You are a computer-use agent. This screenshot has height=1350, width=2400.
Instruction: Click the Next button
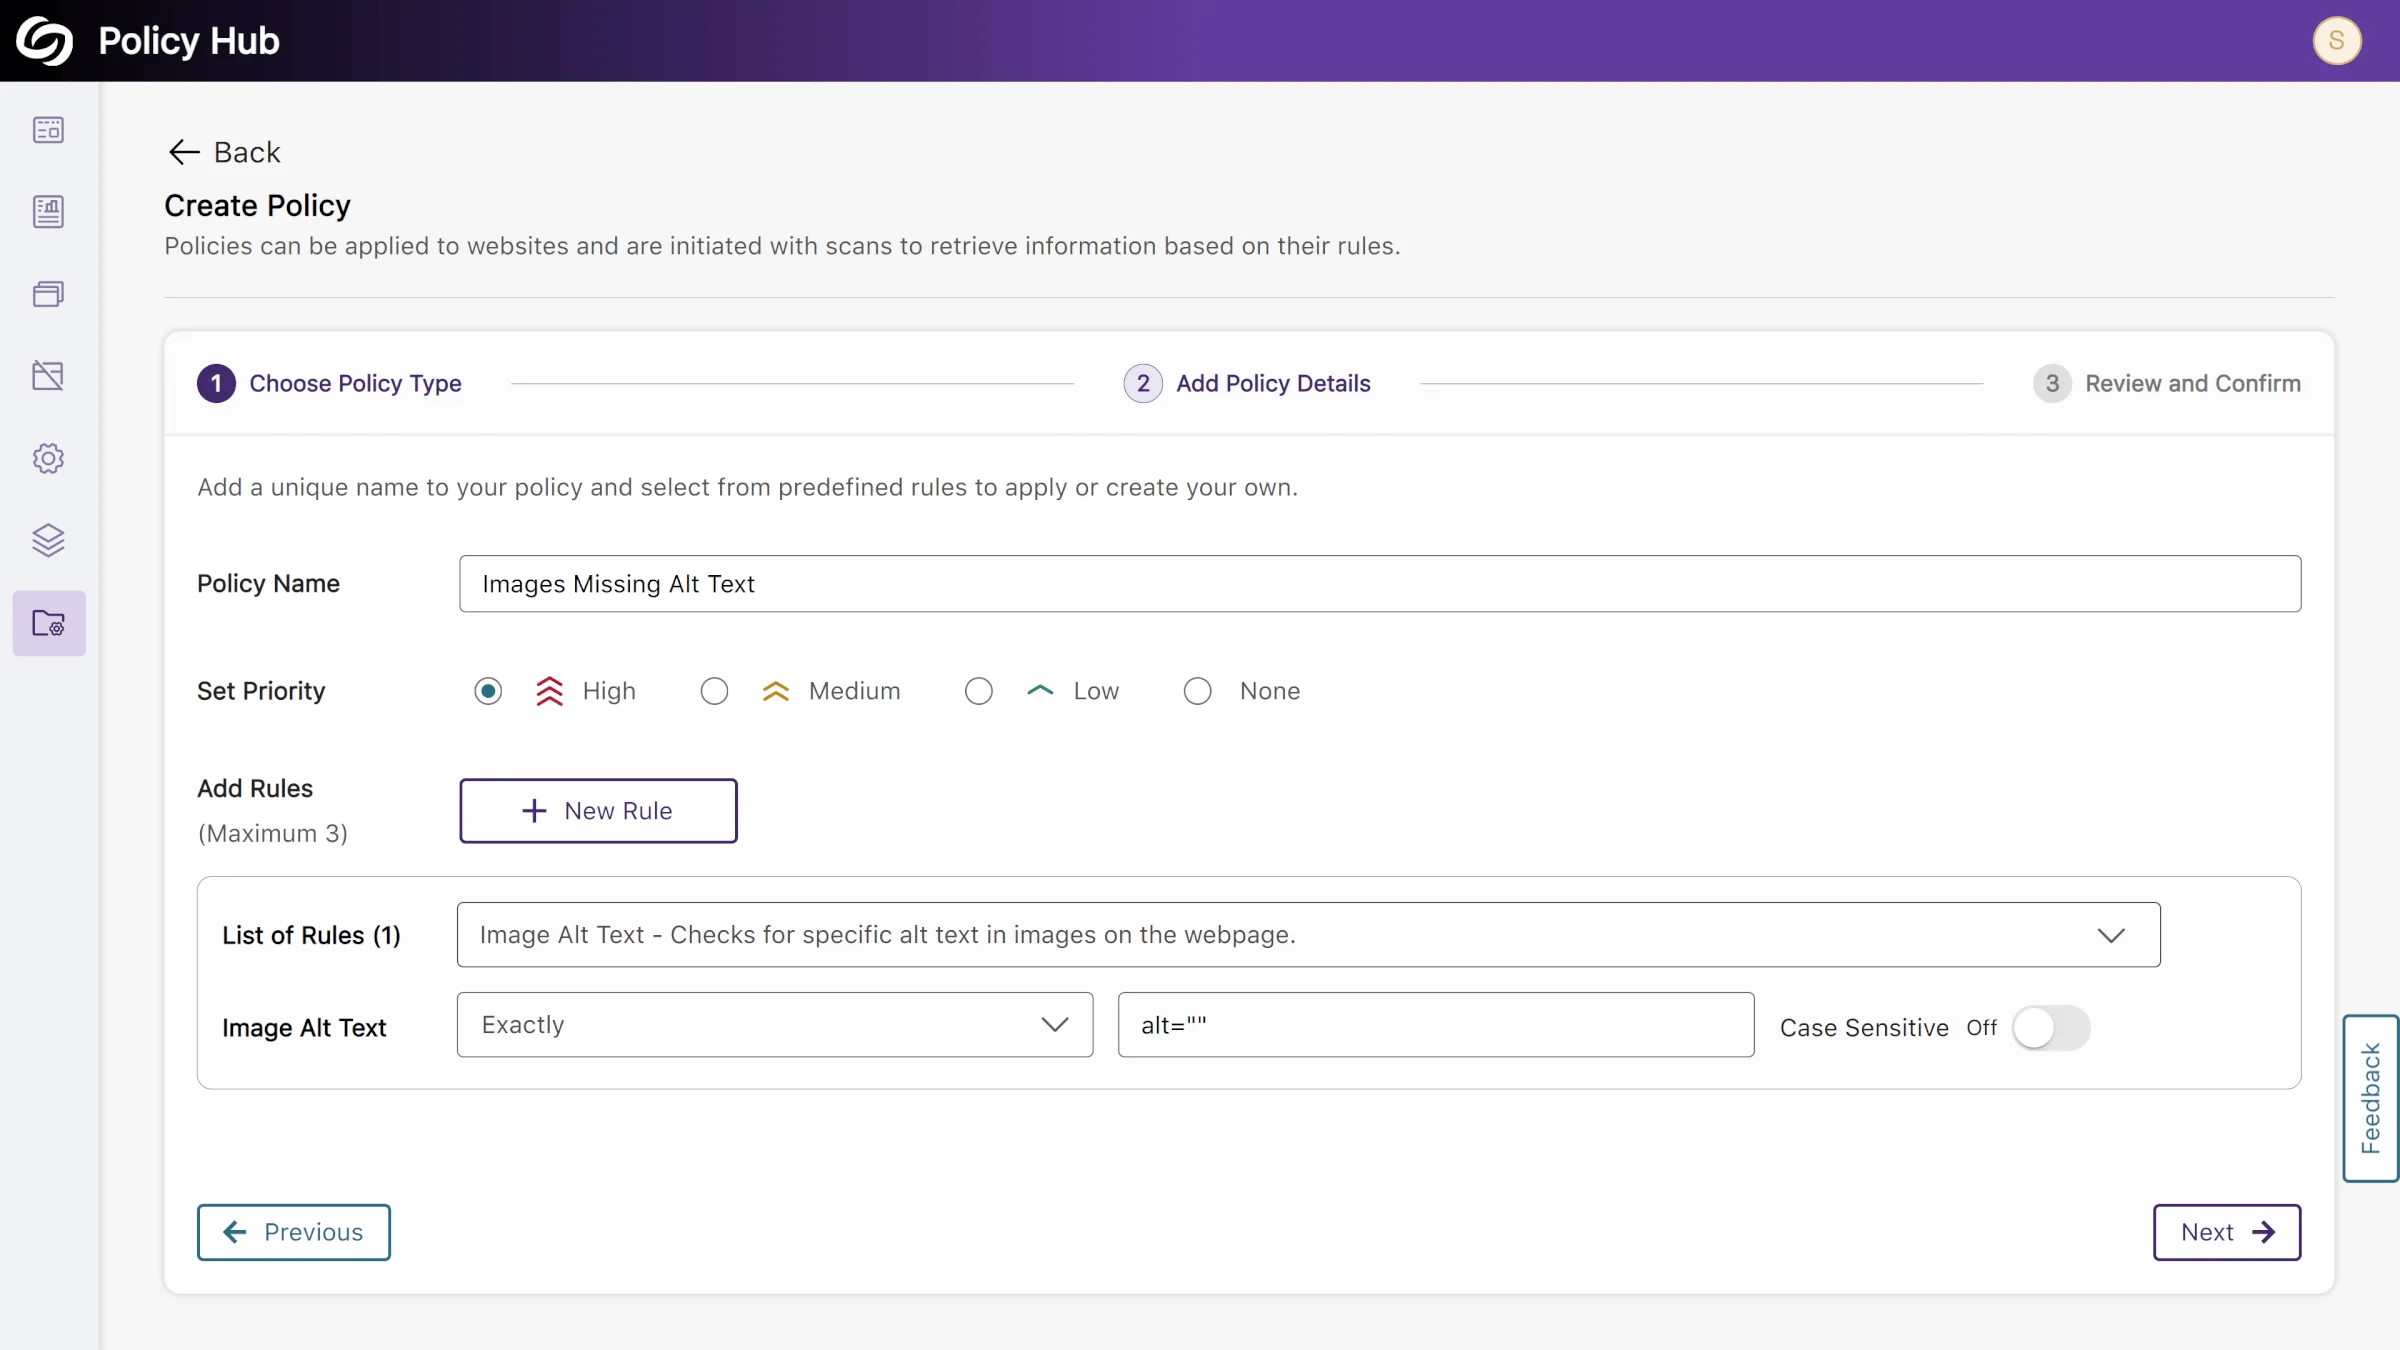[2227, 1232]
